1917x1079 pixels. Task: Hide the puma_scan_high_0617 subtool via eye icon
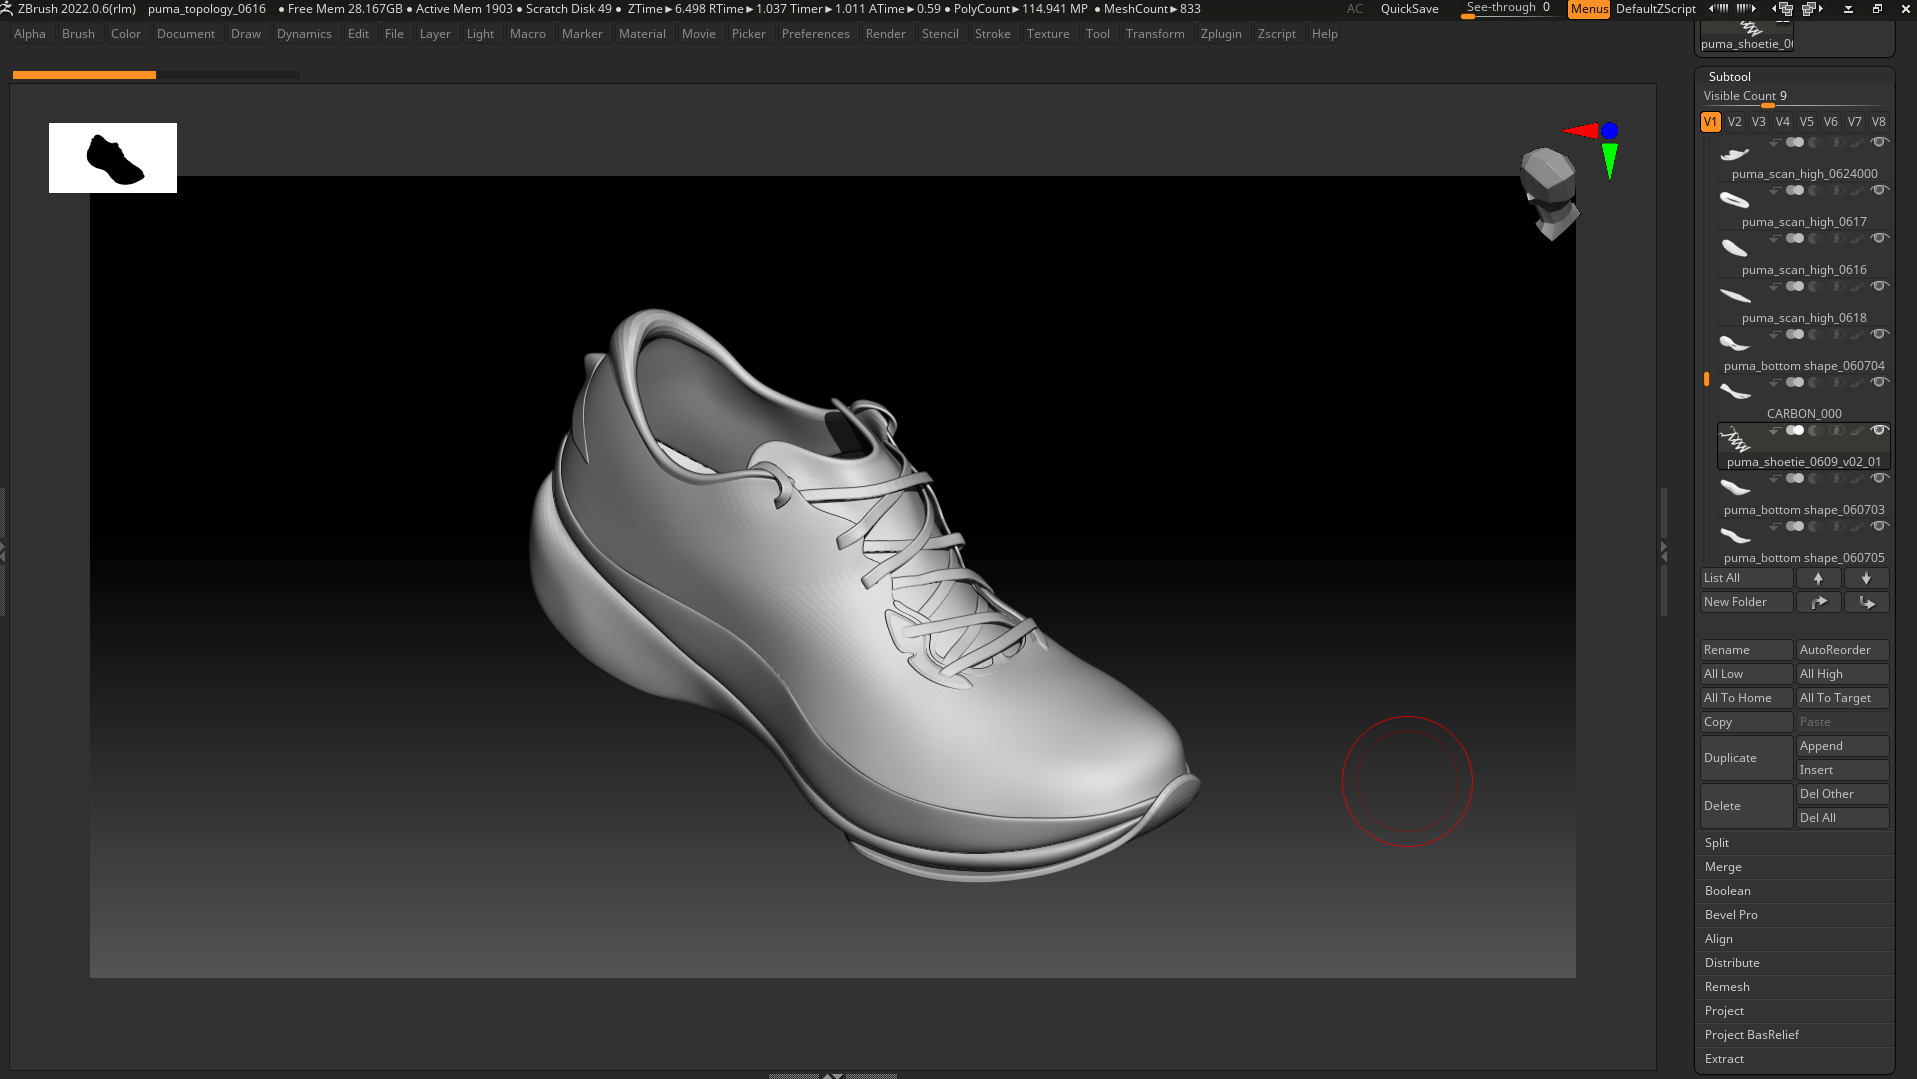tap(1880, 191)
